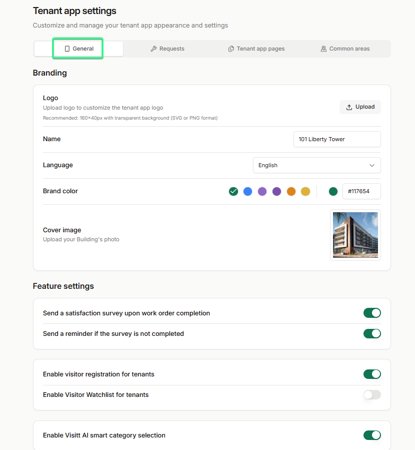Image resolution: width=415 pixels, height=450 pixels.
Task: Edit the Name field '101 Liberty Tower'
Action: pos(337,139)
